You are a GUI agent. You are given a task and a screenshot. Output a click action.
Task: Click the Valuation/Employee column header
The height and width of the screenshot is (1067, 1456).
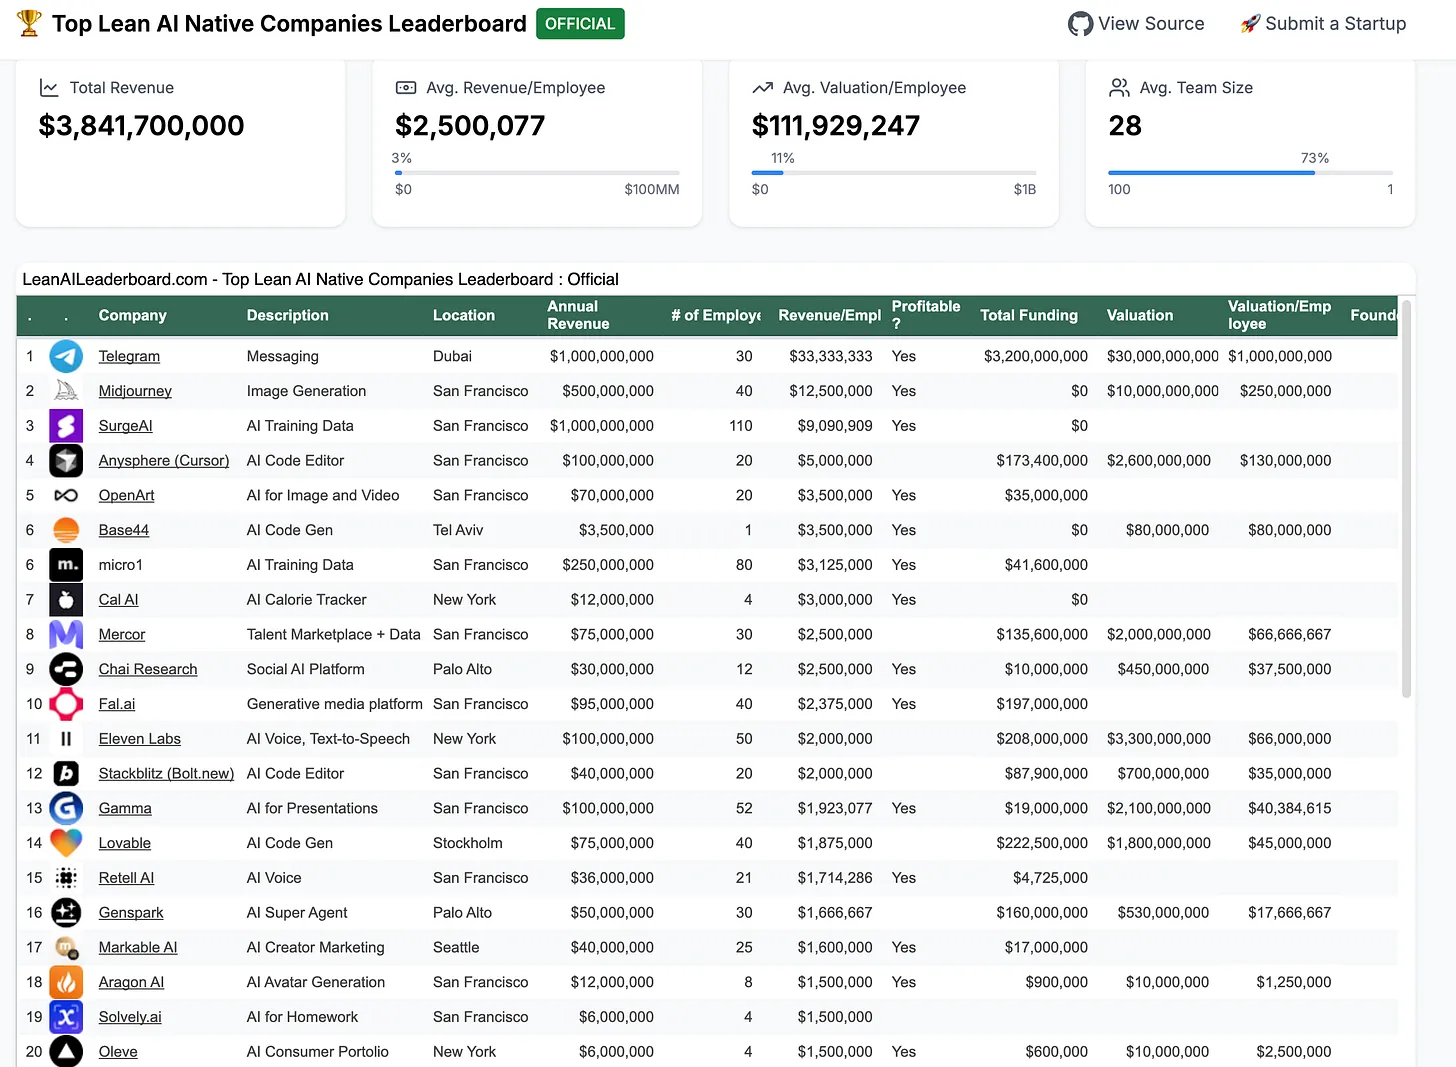pos(1280,315)
